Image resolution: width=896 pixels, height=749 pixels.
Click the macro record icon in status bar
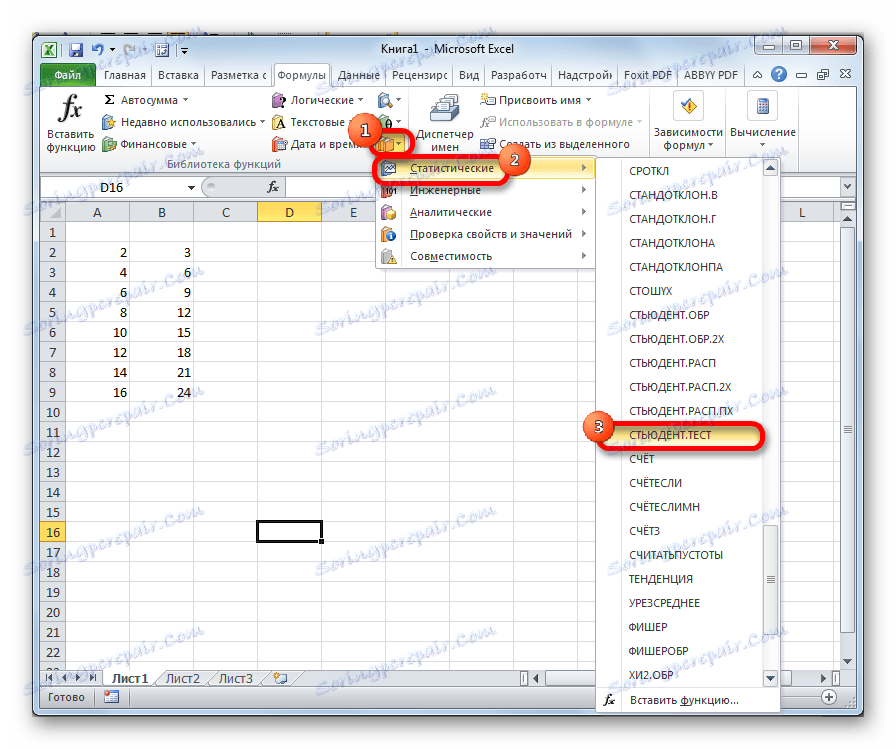point(111,697)
